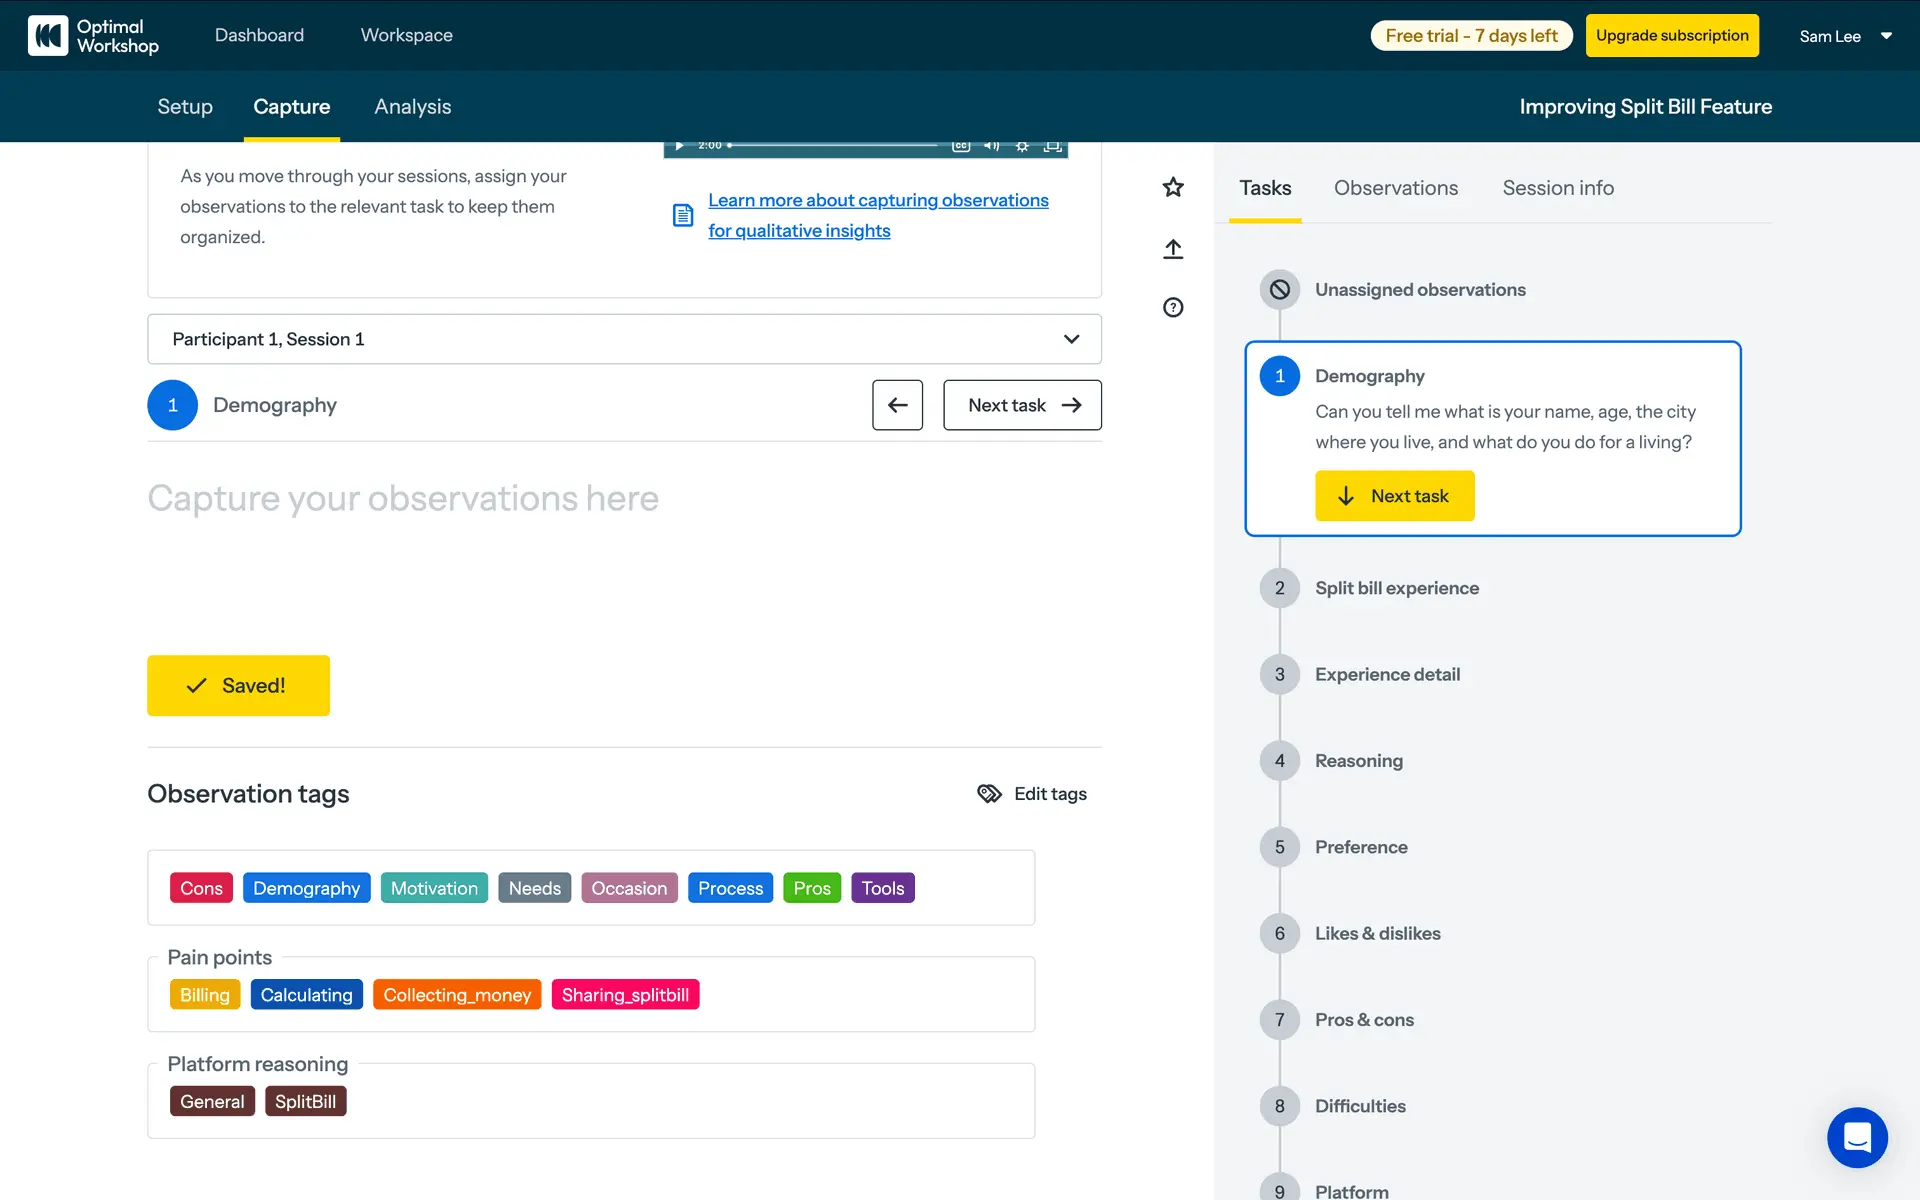Click the star favorite icon

[x=1173, y=187]
